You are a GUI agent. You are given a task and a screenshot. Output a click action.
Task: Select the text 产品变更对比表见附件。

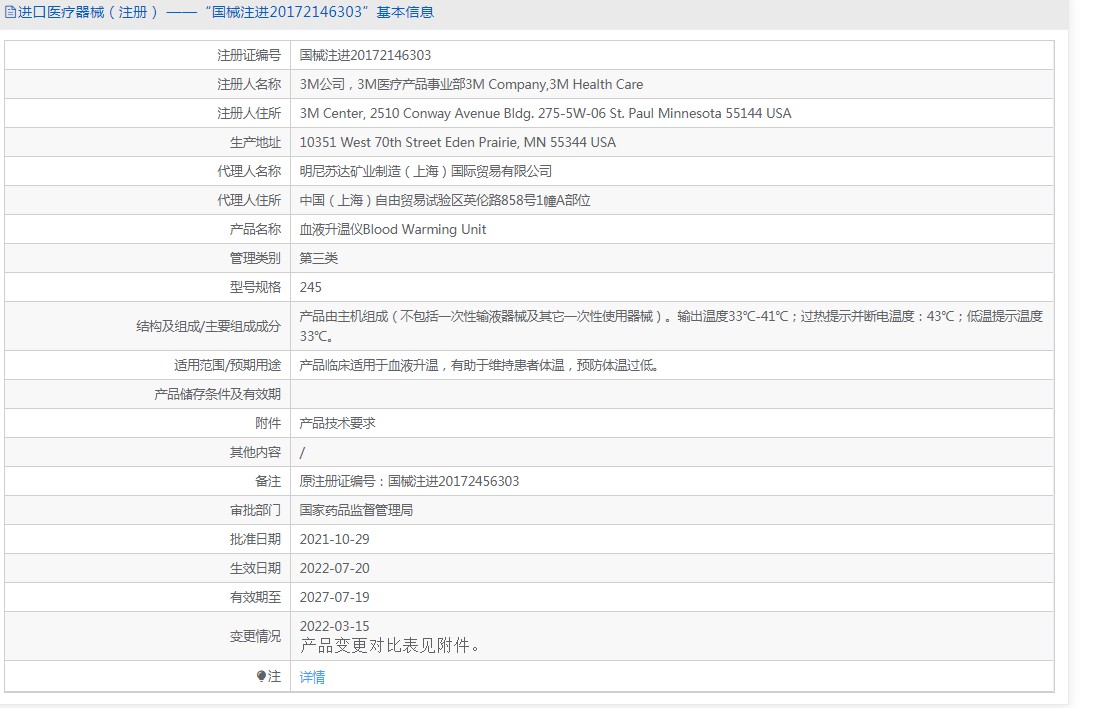391,645
